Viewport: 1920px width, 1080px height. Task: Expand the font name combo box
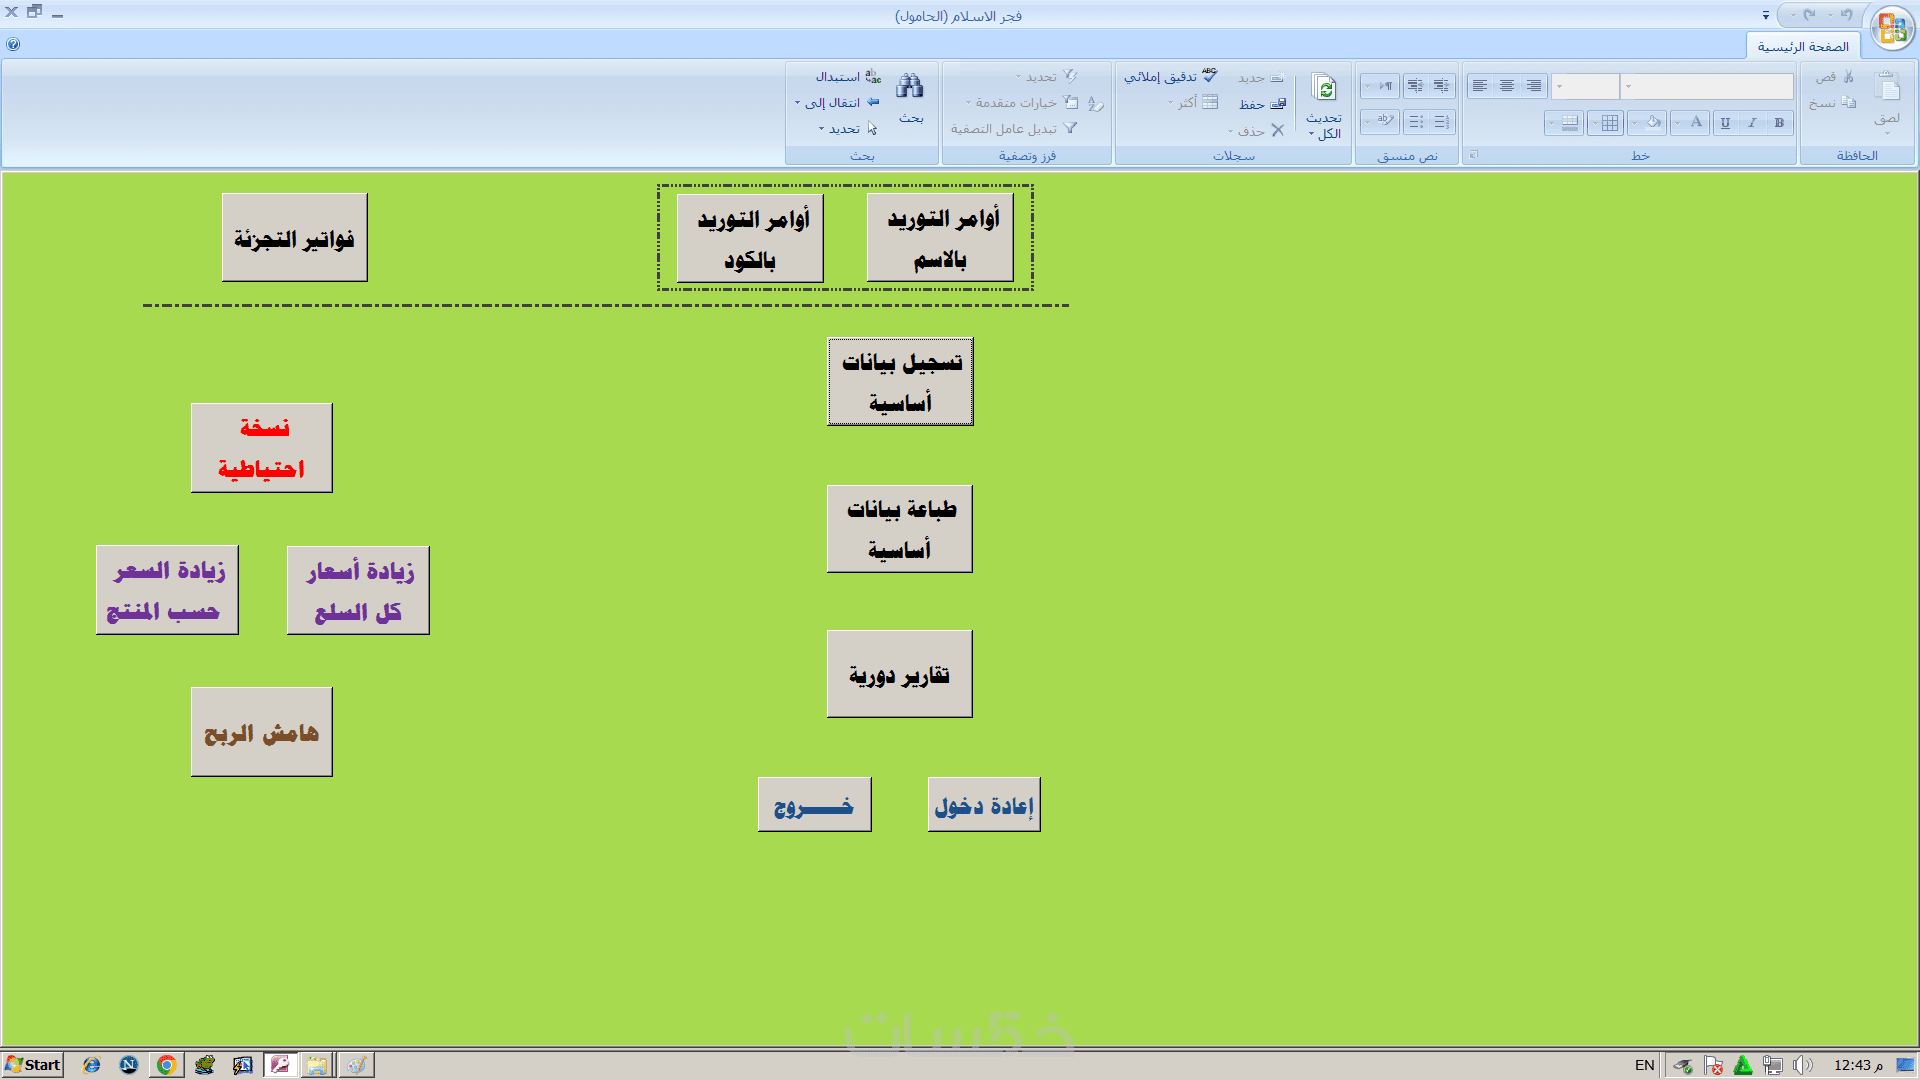tap(1629, 87)
